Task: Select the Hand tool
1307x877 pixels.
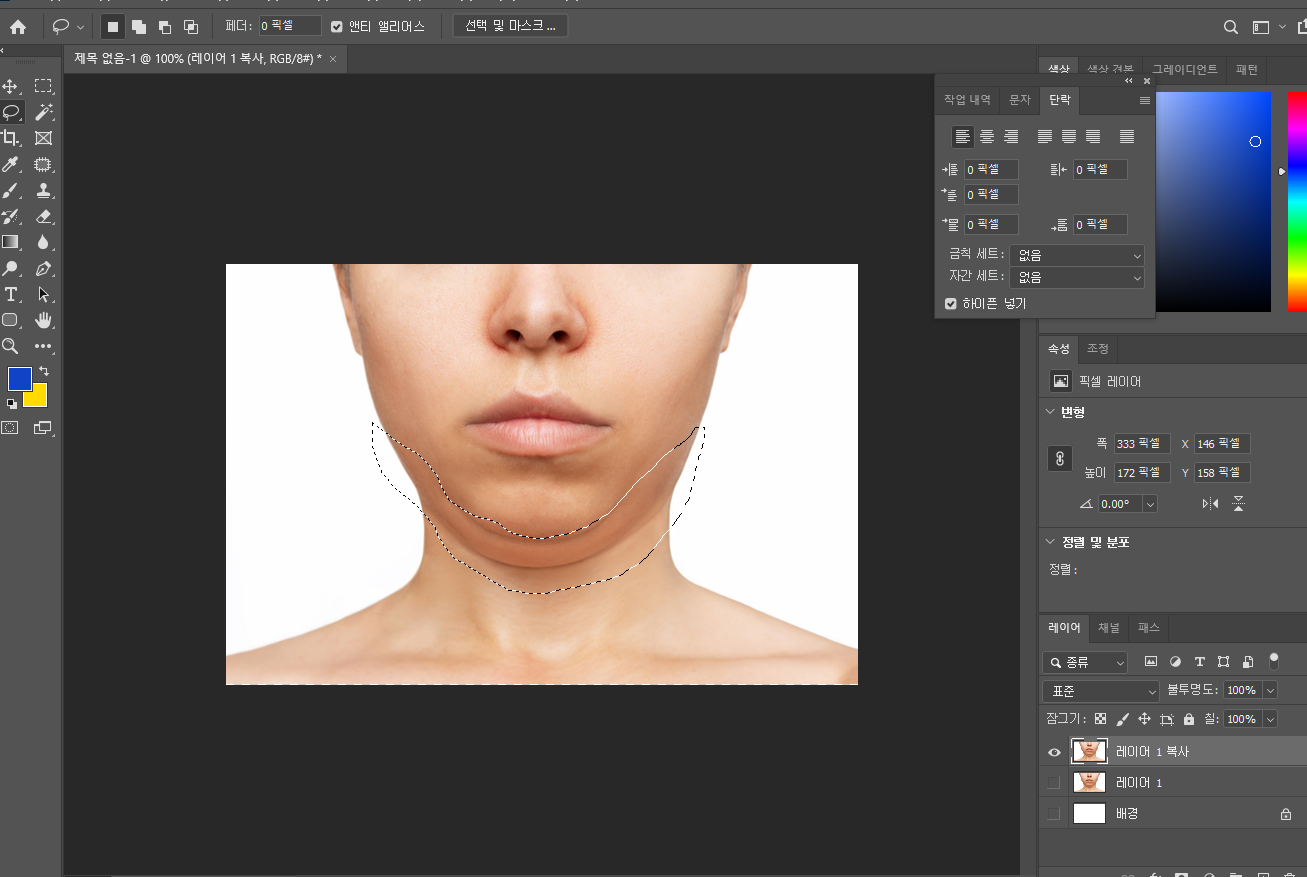Action: click(x=43, y=321)
